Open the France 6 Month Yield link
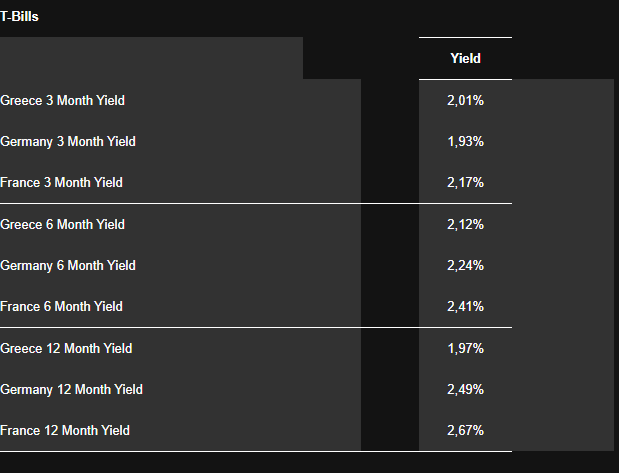Image resolution: width=619 pixels, height=473 pixels. 62,306
